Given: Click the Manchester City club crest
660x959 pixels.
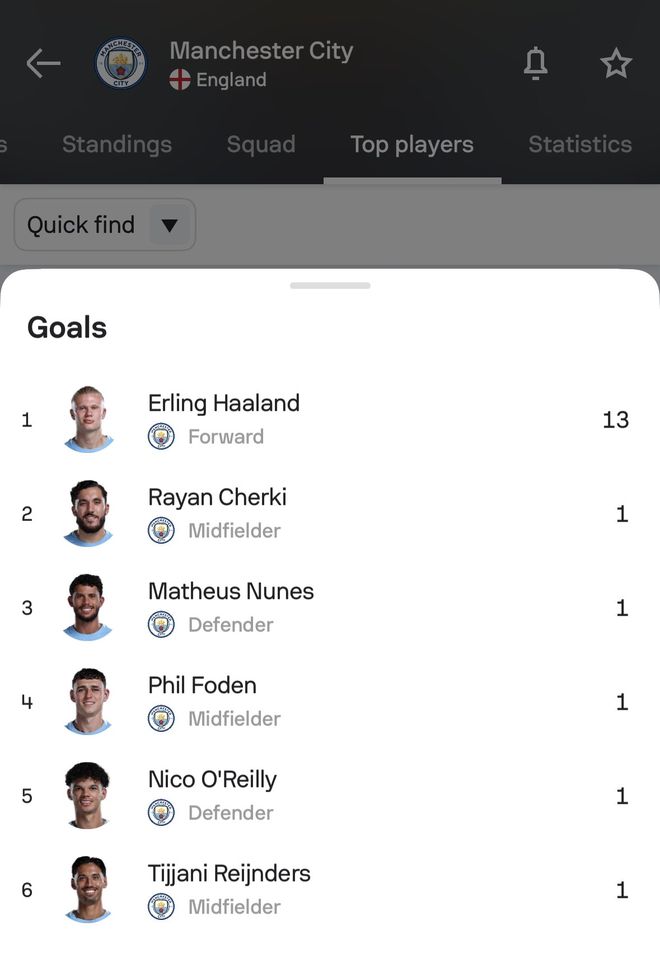Looking at the screenshot, I should pos(121,64).
